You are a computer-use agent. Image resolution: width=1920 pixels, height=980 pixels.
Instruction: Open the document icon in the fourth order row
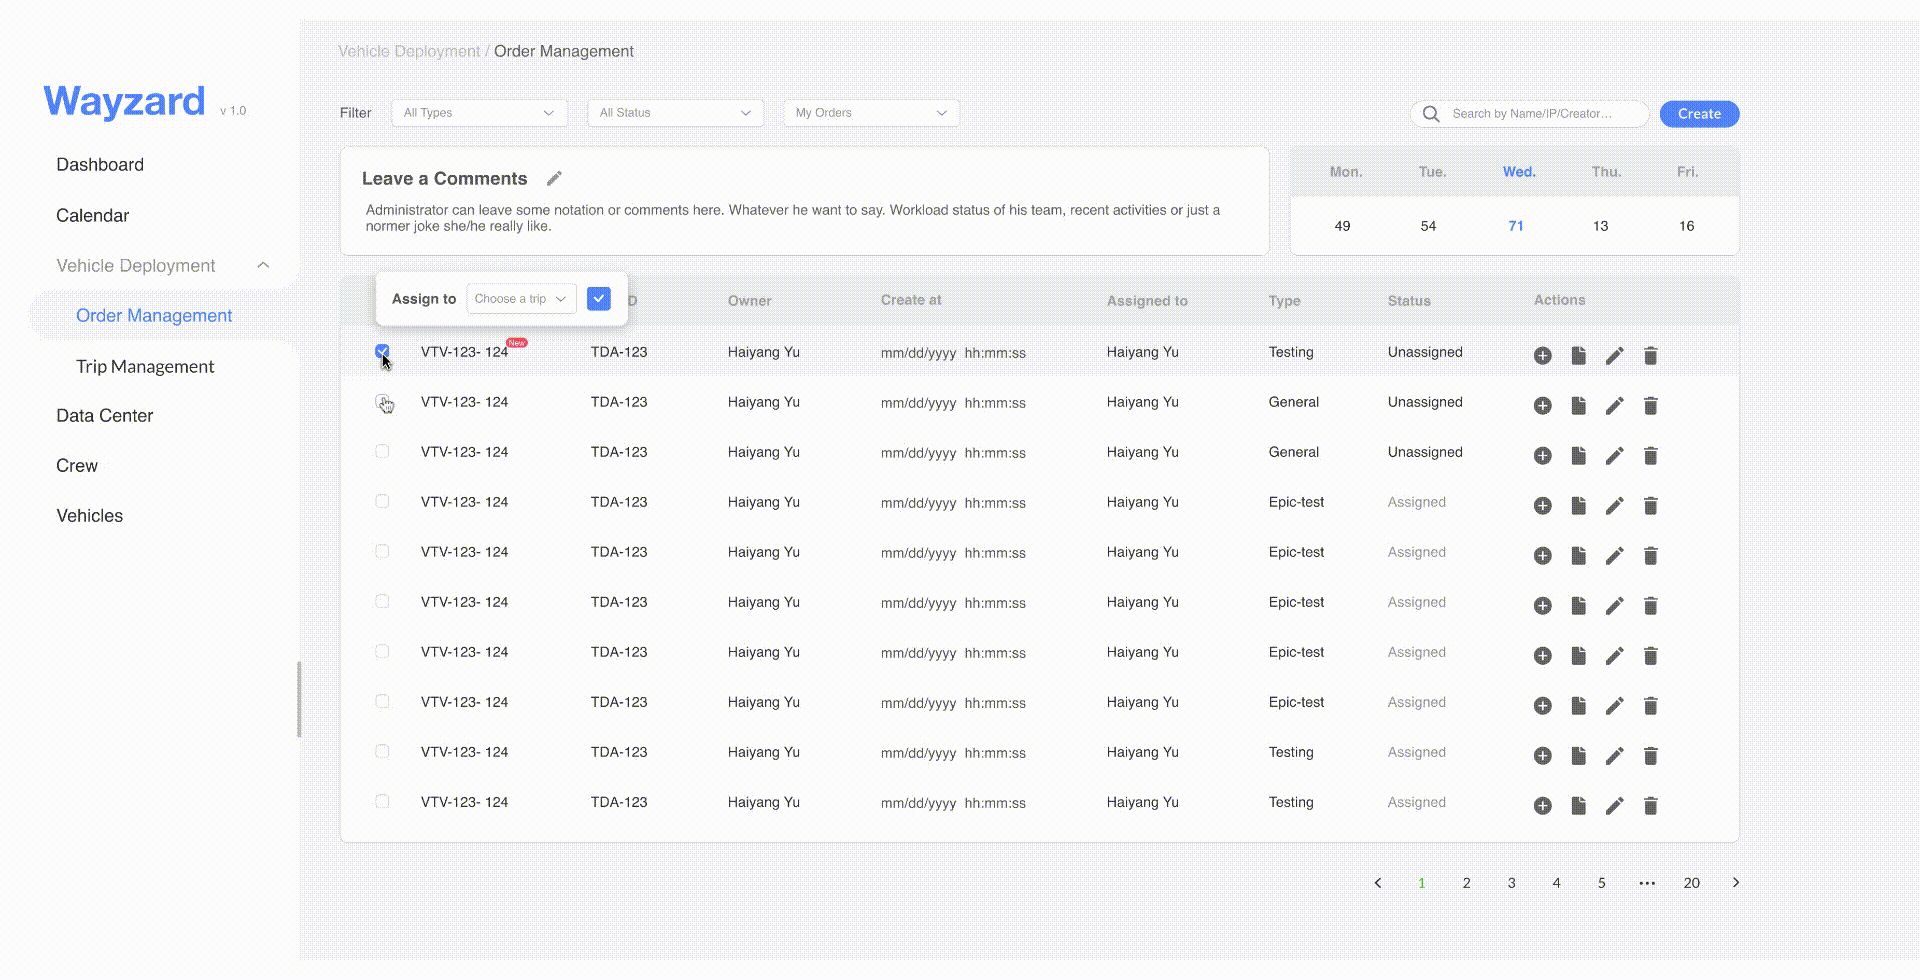click(1578, 505)
